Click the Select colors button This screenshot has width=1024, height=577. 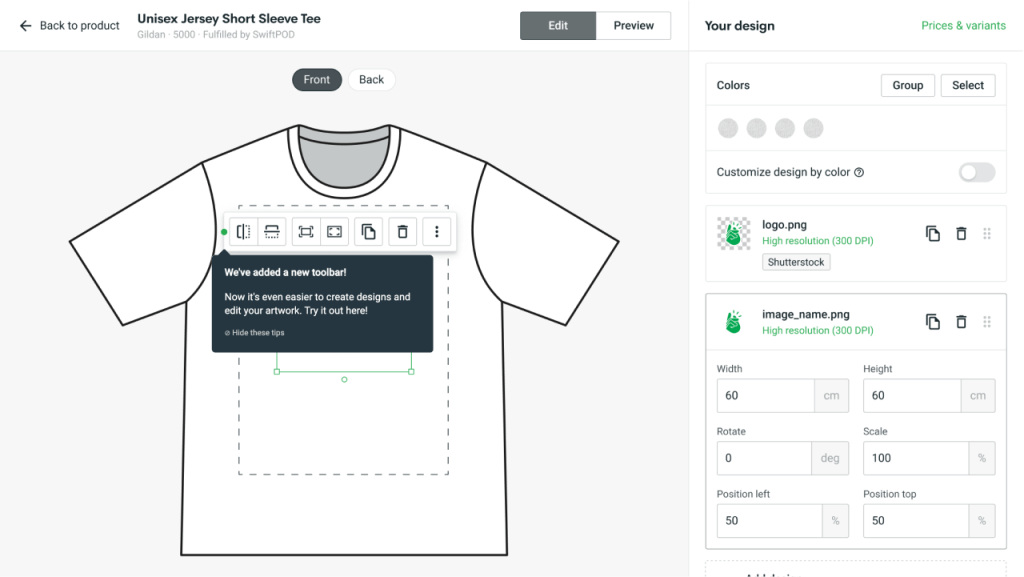tap(968, 86)
